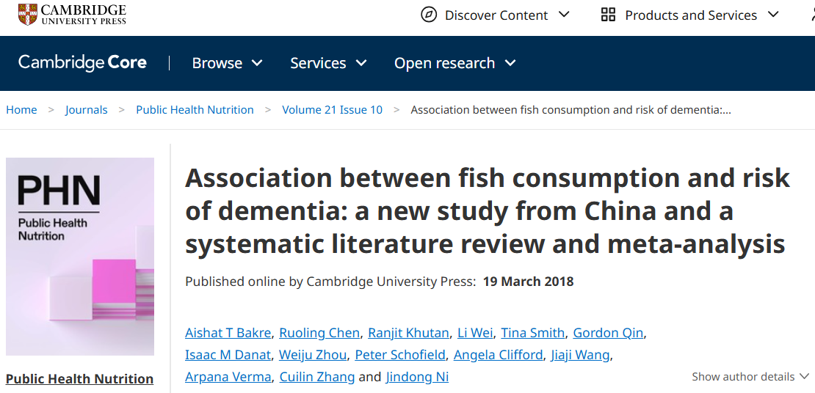The width and height of the screenshot is (815, 393).
Task: Click the Discover Content compass icon
Action: pos(428,15)
